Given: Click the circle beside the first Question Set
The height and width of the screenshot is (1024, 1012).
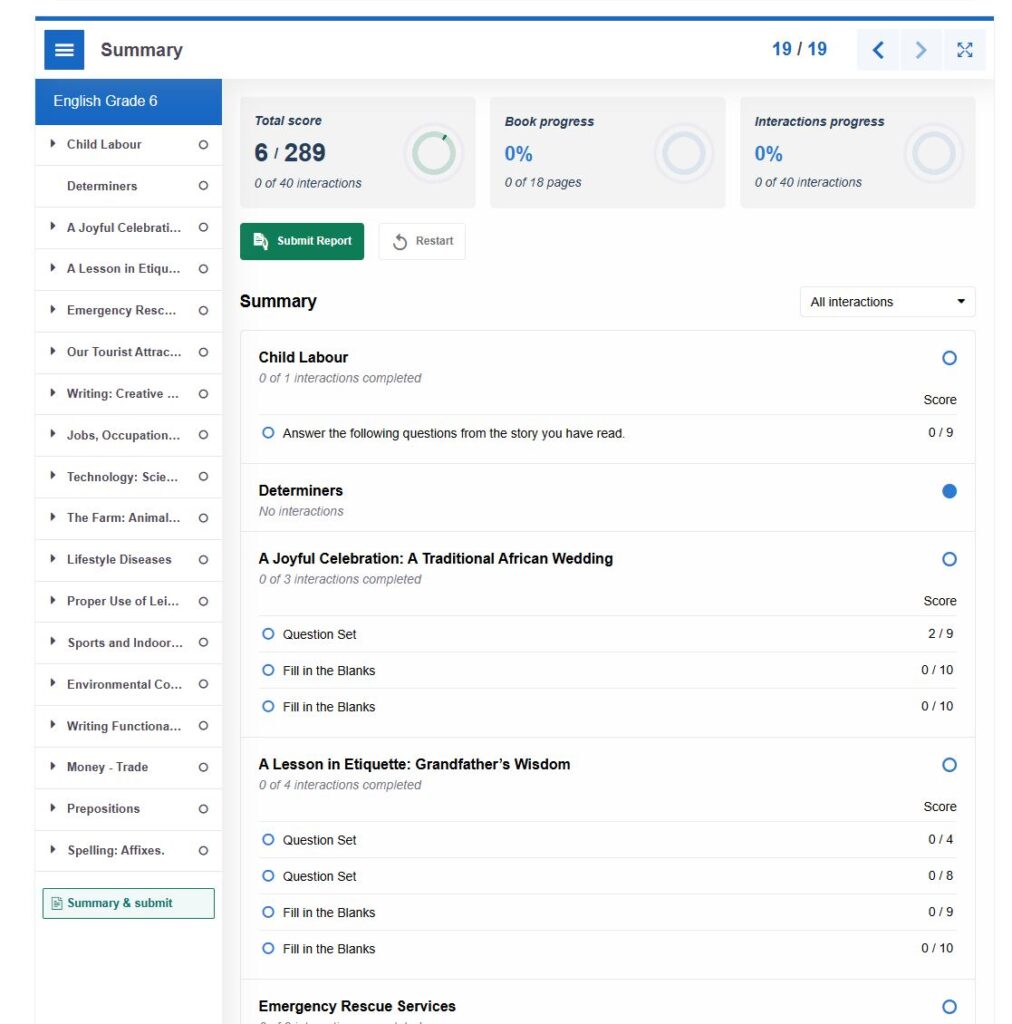Looking at the screenshot, I should pyautogui.click(x=268, y=633).
